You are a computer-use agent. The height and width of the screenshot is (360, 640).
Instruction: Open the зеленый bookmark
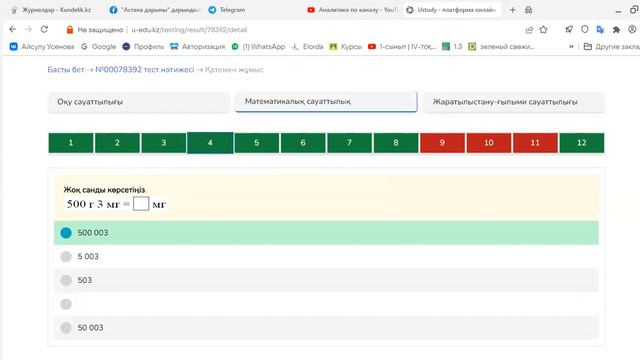[501, 47]
